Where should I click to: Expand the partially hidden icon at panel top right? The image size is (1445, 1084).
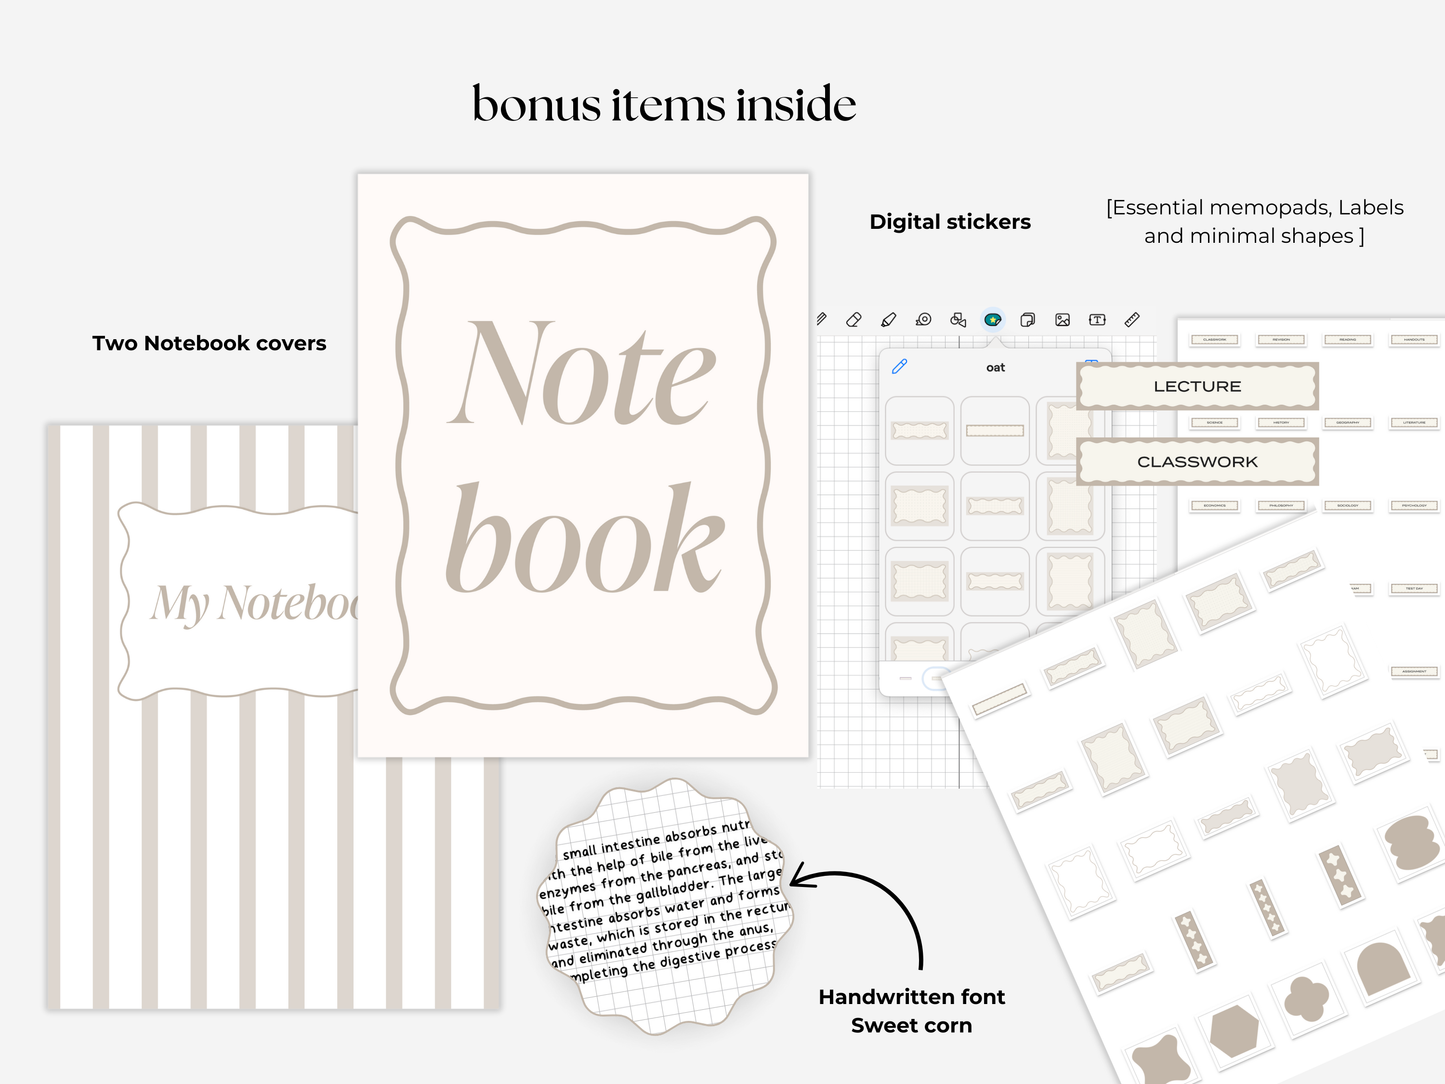point(1091,363)
